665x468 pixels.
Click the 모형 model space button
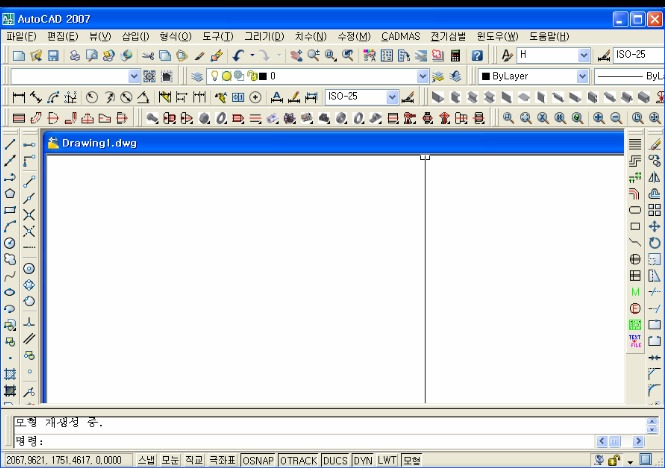(x=411, y=460)
